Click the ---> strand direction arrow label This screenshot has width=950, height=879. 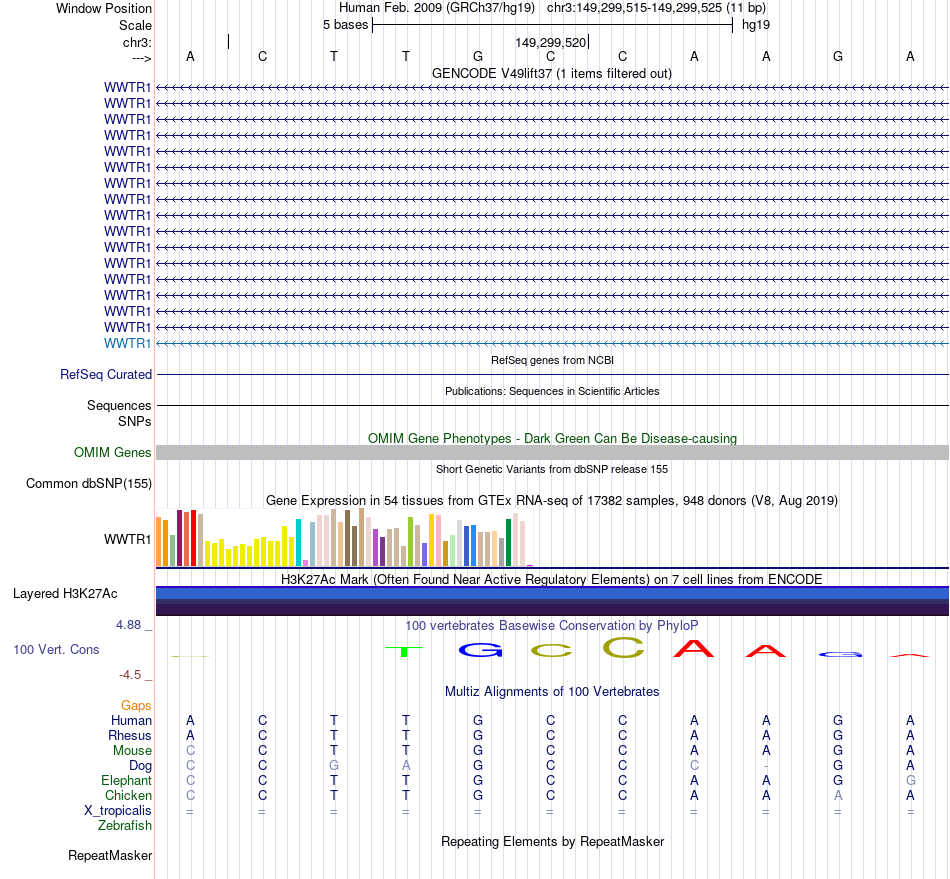142,58
